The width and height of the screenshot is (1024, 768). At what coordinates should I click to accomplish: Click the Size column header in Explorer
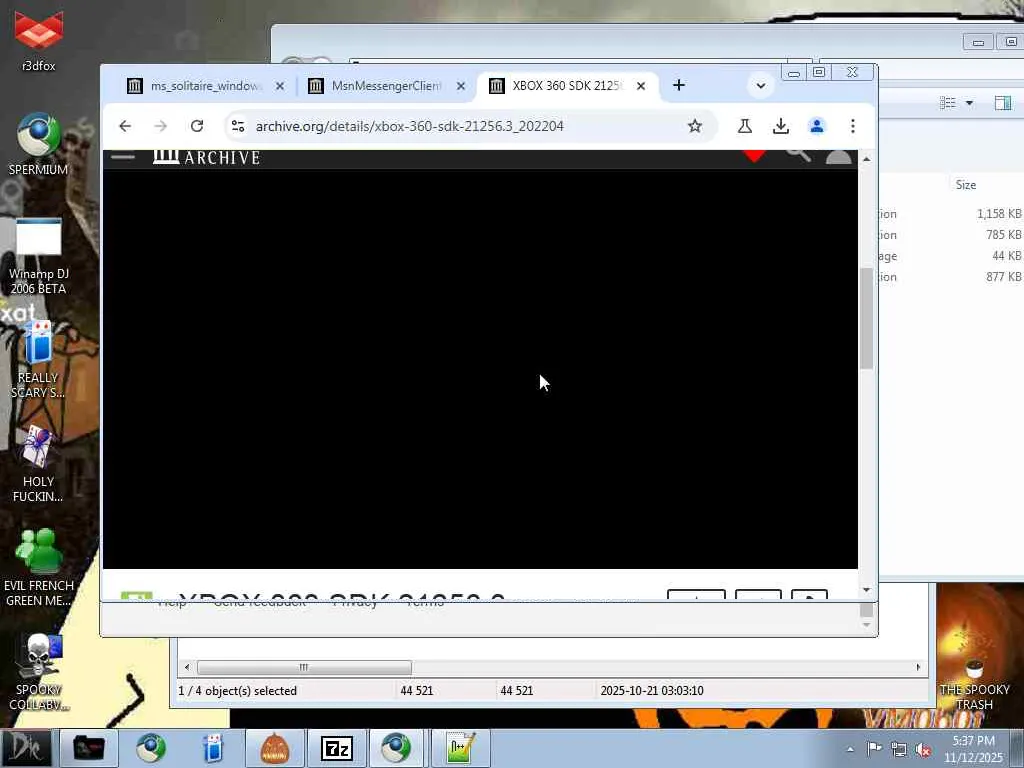(x=966, y=185)
